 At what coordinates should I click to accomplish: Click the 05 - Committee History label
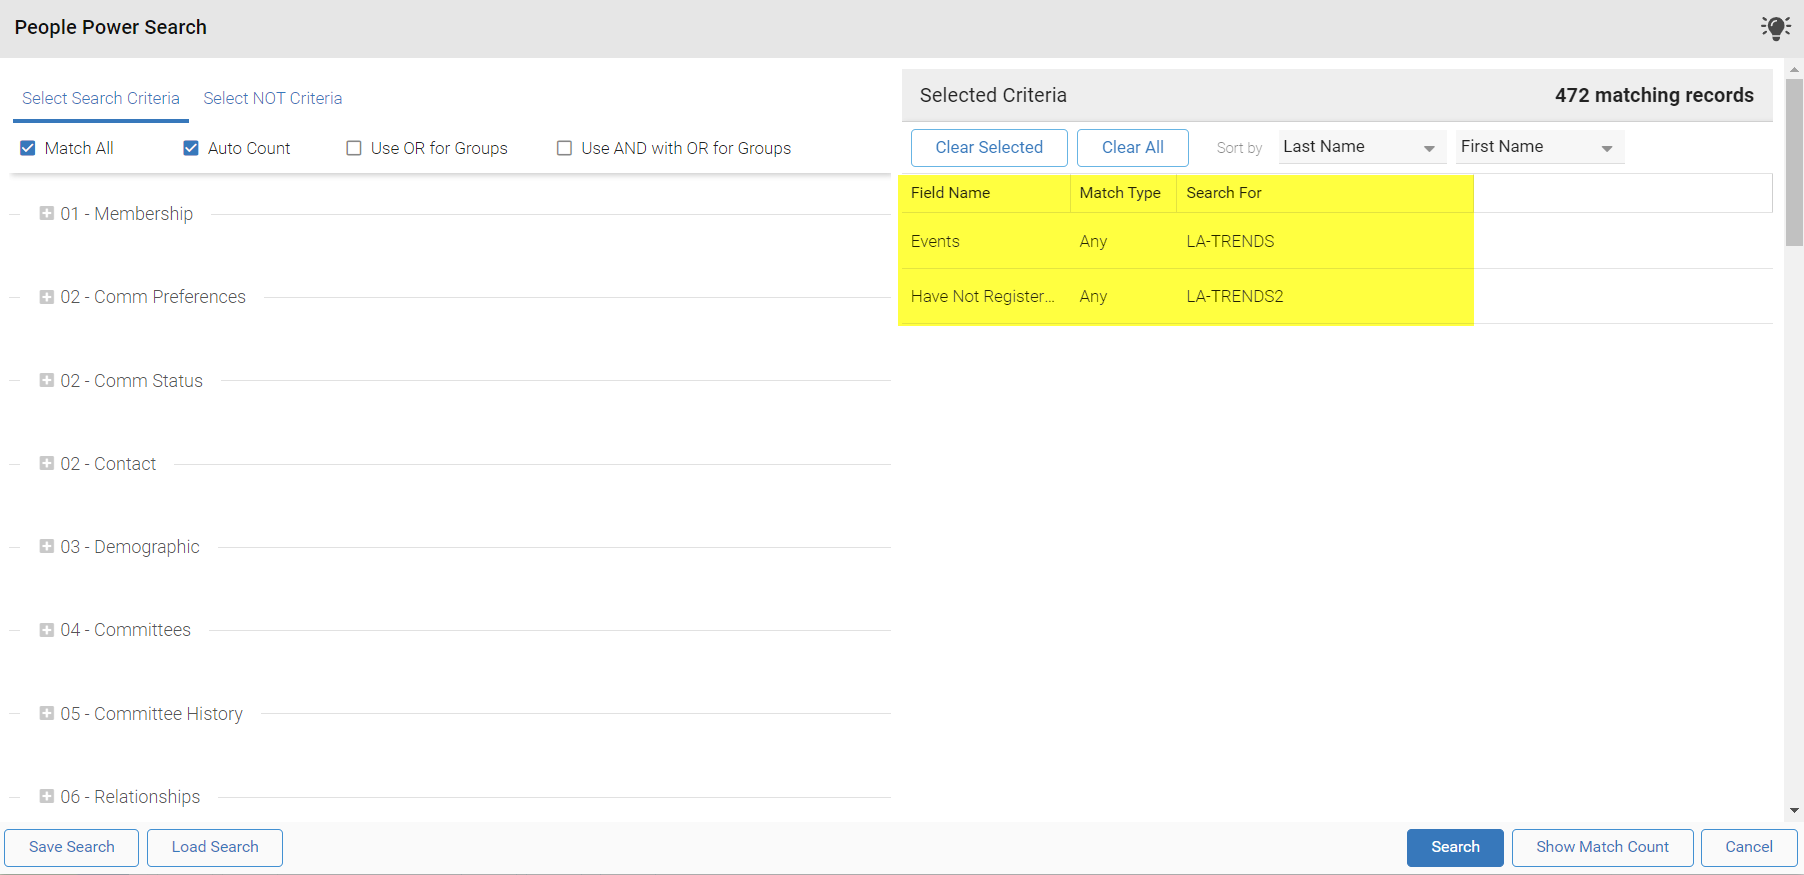click(x=152, y=713)
